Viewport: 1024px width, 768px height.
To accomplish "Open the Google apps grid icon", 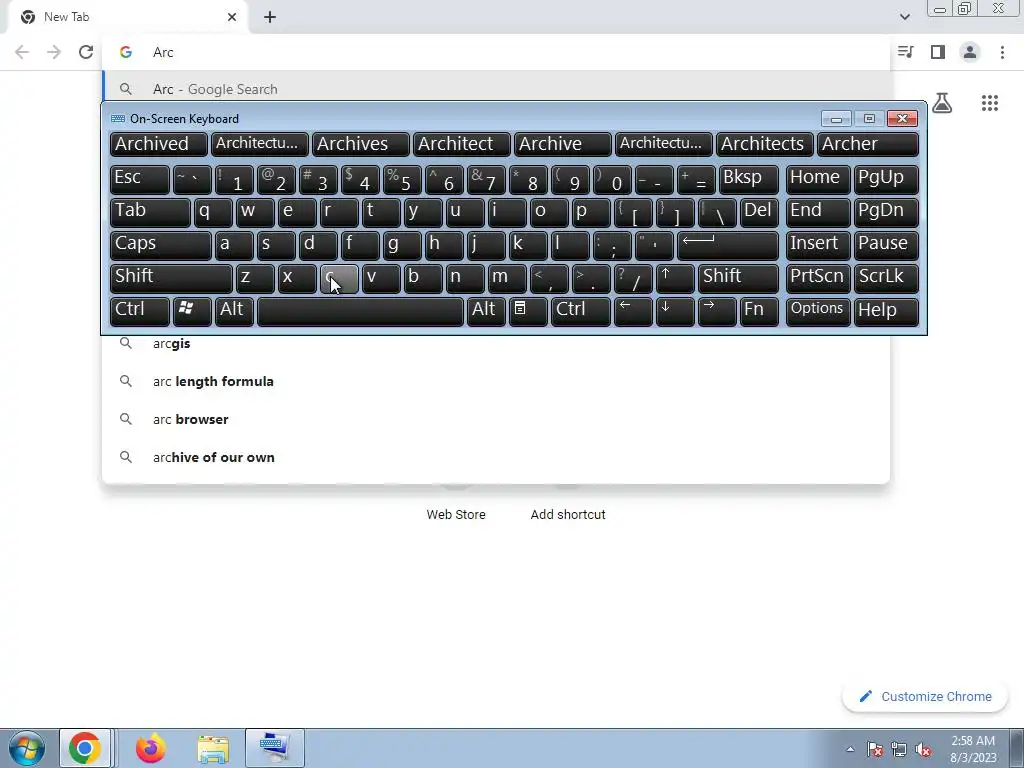I will click(989, 103).
